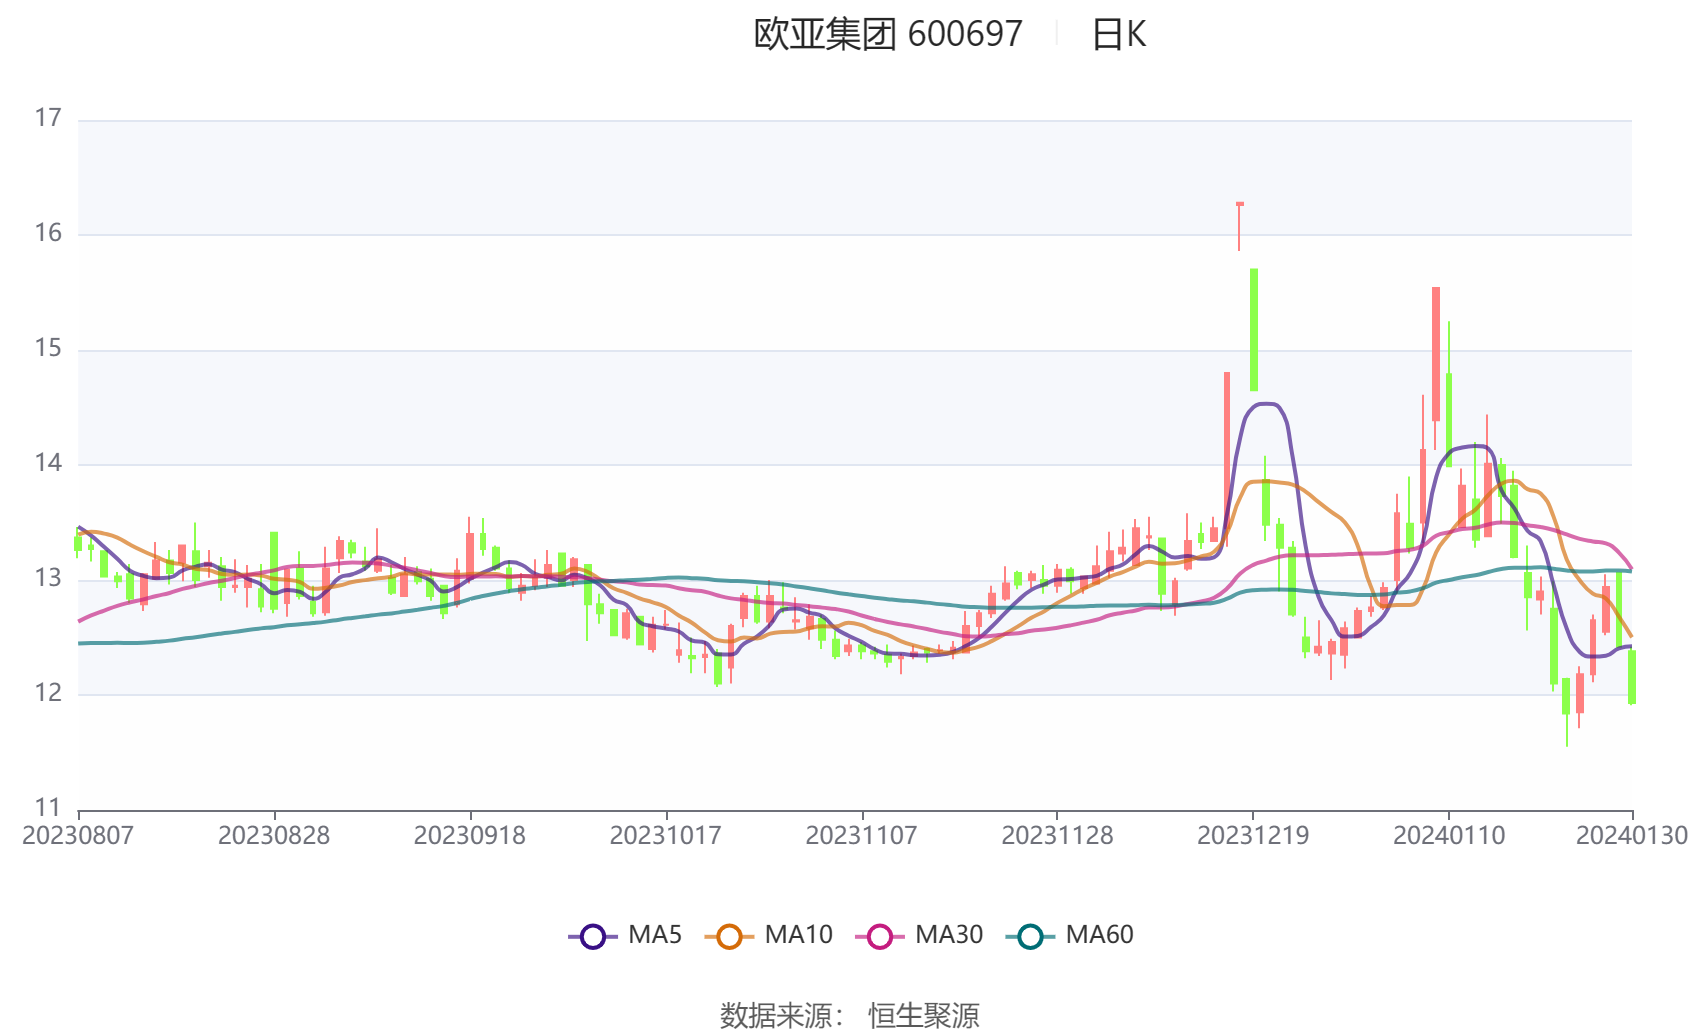Screen dimensions: 1700x1034
Task: Click the 20231128 x-axis date label
Action: point(1058,836)
